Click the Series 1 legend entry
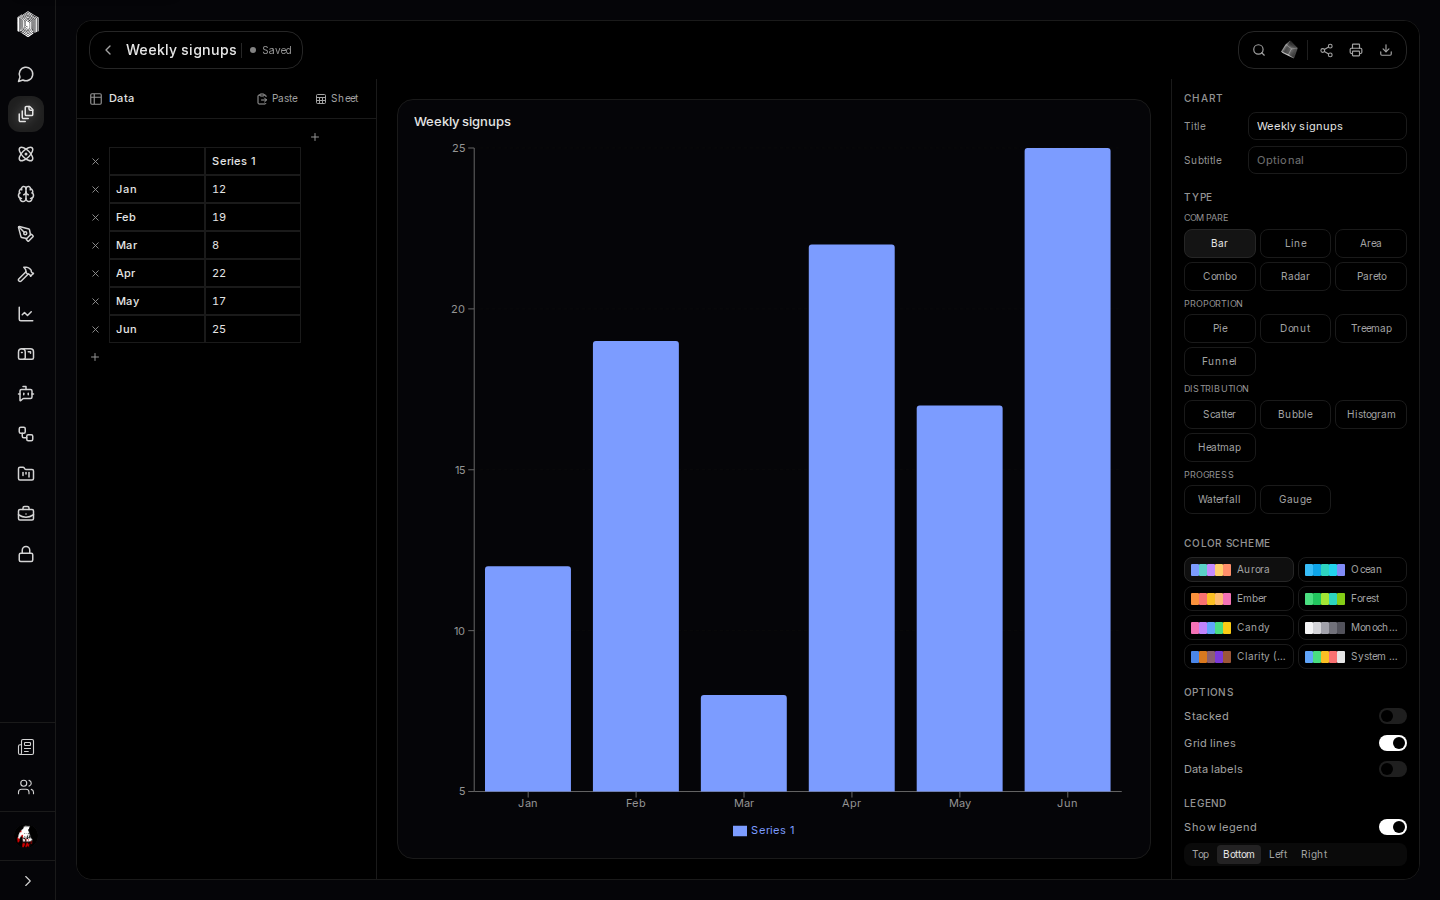Viewport: 1440px width, 900px height. point(764,830)
